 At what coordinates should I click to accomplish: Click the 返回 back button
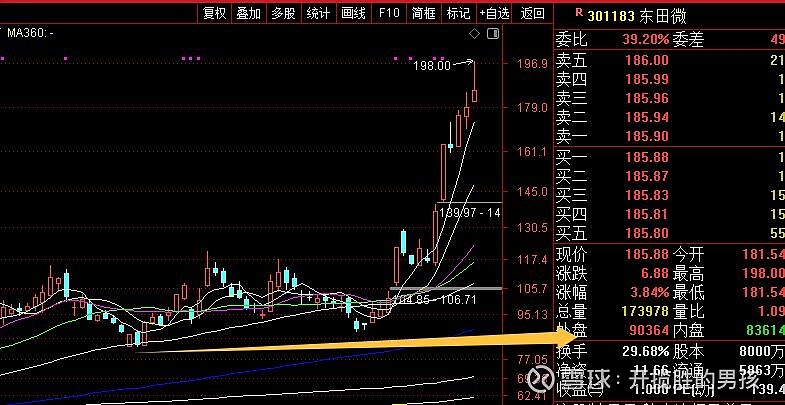pos(532,14)
